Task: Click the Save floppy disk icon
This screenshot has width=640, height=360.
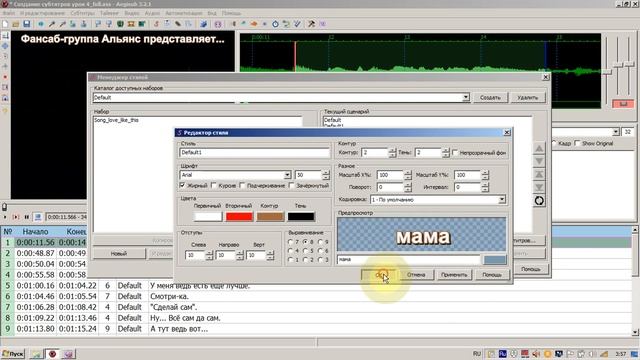Action: coord(27,24)
